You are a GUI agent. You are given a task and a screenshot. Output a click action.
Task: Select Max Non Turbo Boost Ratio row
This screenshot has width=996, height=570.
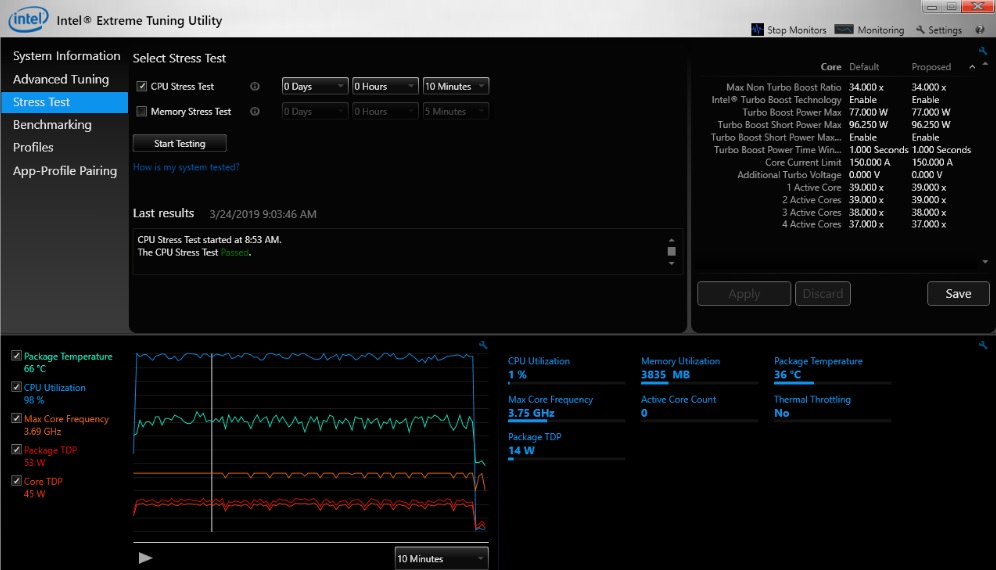tap(836, 87)
